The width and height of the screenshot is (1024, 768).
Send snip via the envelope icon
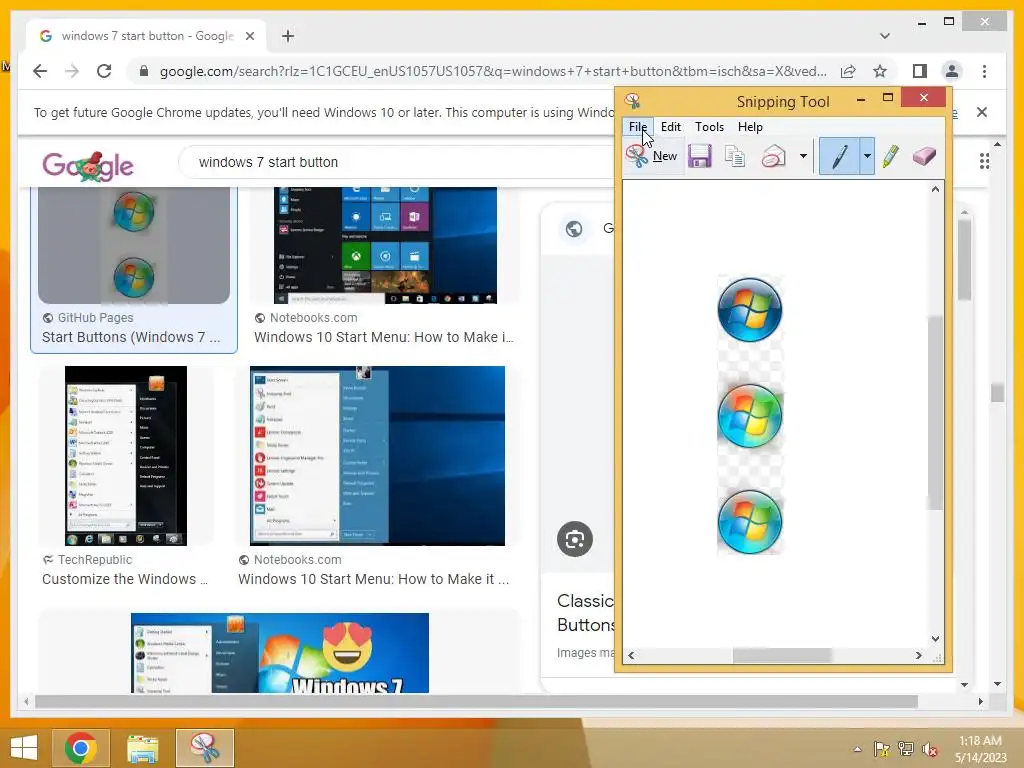click(773, 156)
